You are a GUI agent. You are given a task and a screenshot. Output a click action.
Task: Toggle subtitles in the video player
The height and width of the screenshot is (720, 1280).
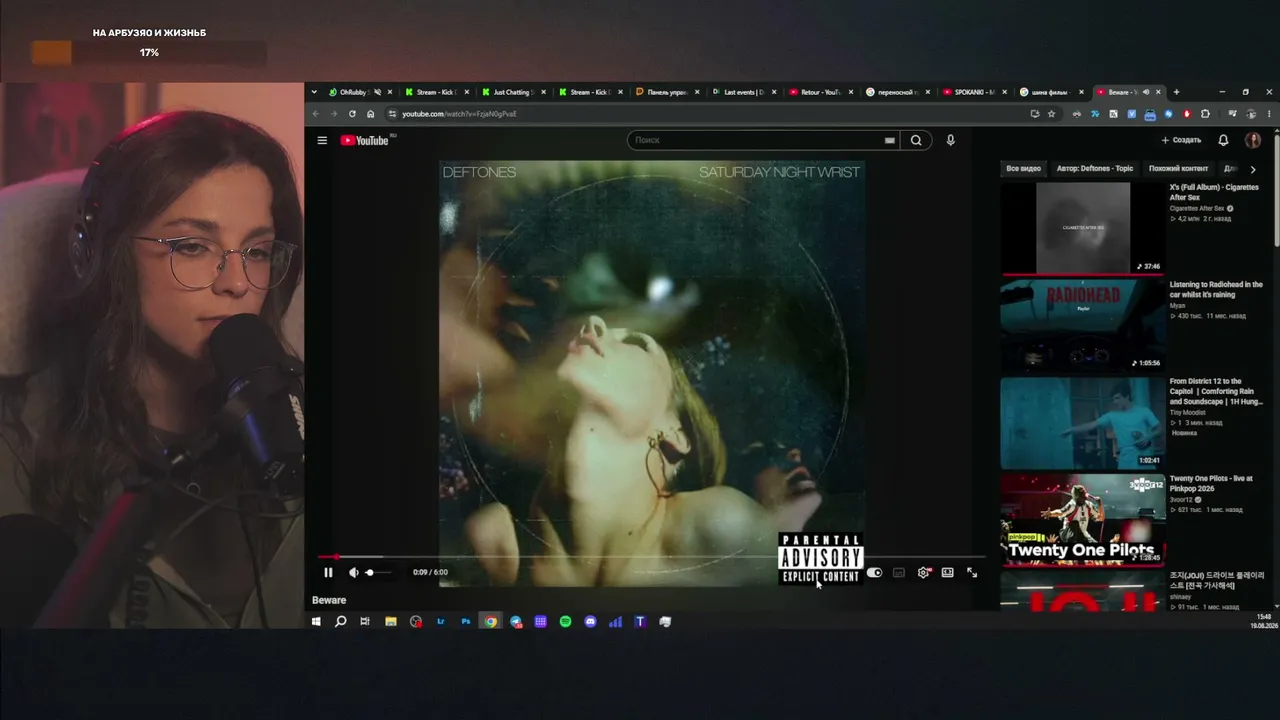(x=898, y=573)
